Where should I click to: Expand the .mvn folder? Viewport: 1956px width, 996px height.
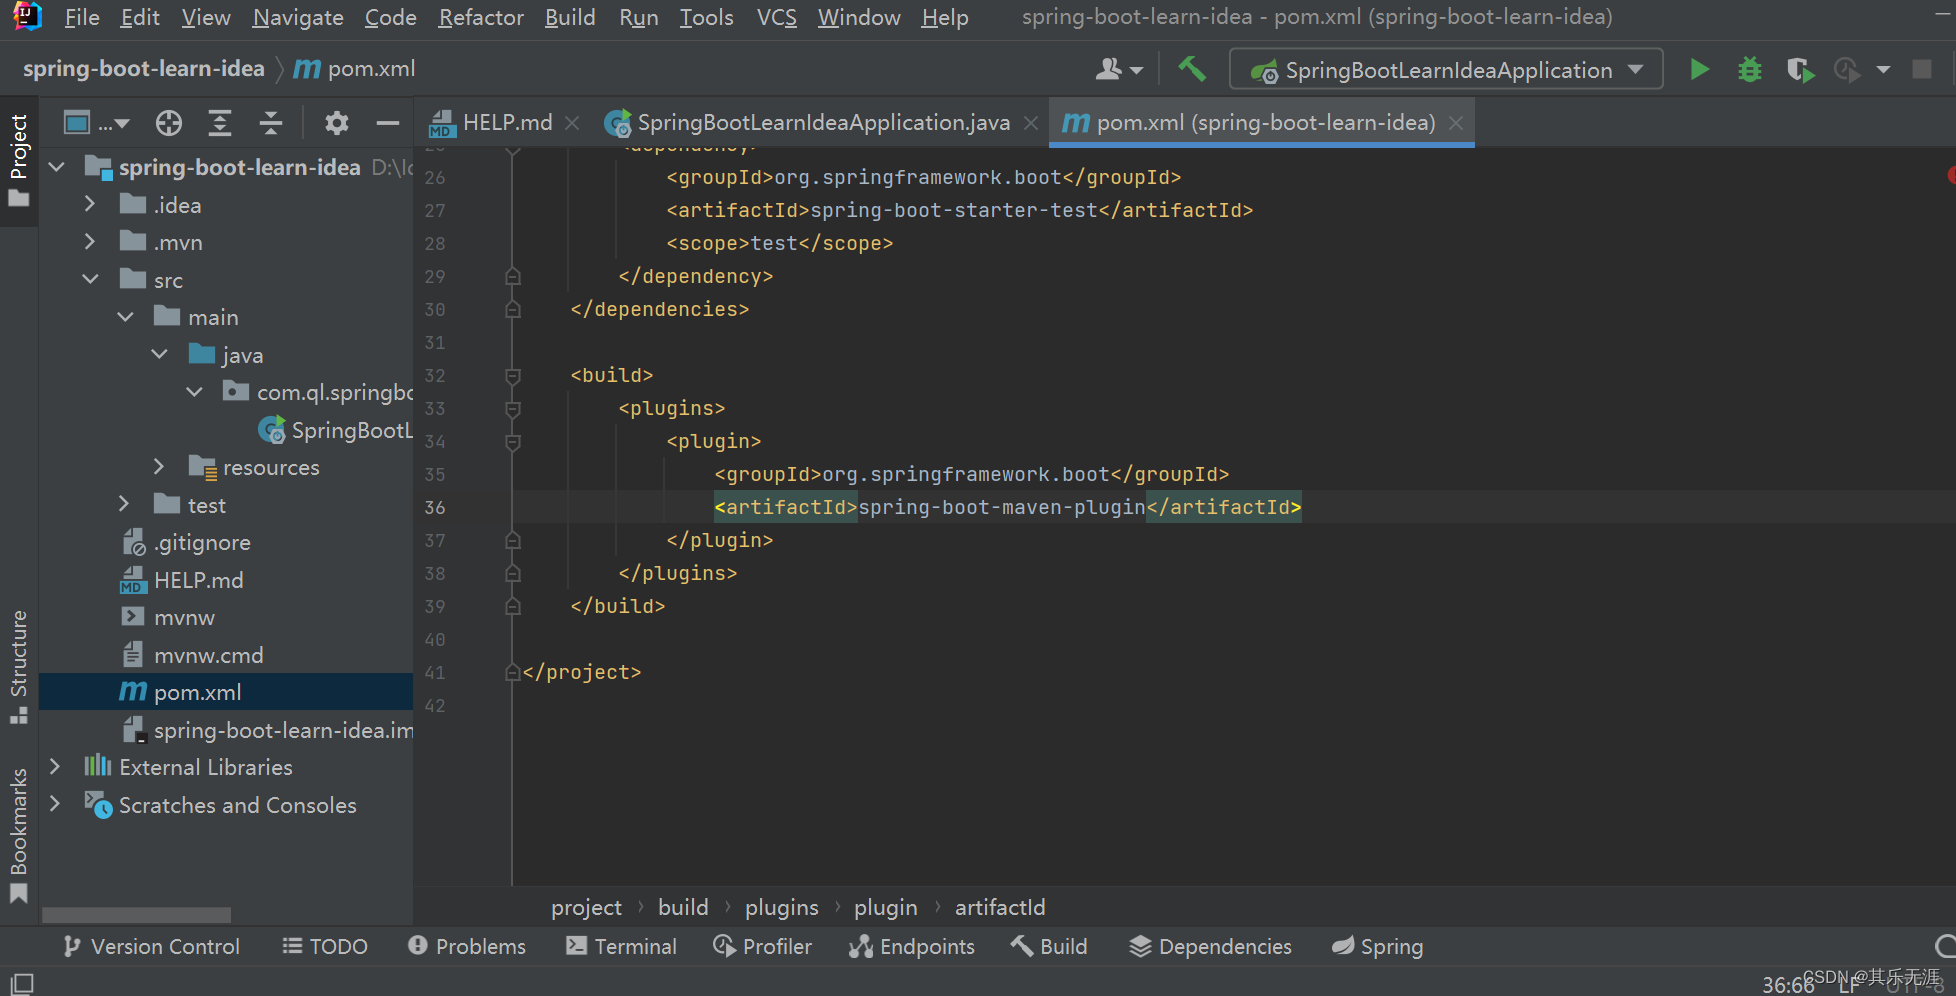coord(90,243)
